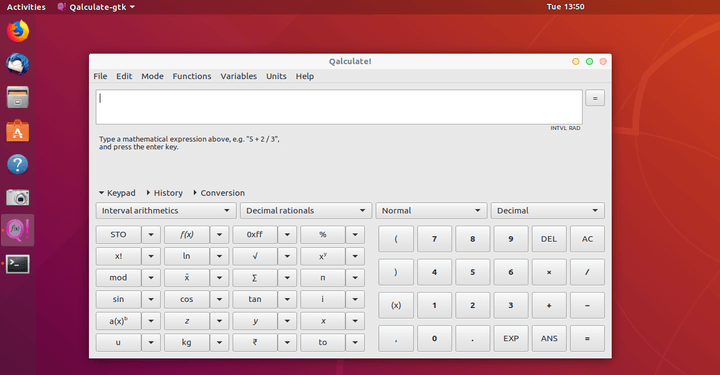Collapse the Keypad section
The image size is (720, 375).
[117, 193]
